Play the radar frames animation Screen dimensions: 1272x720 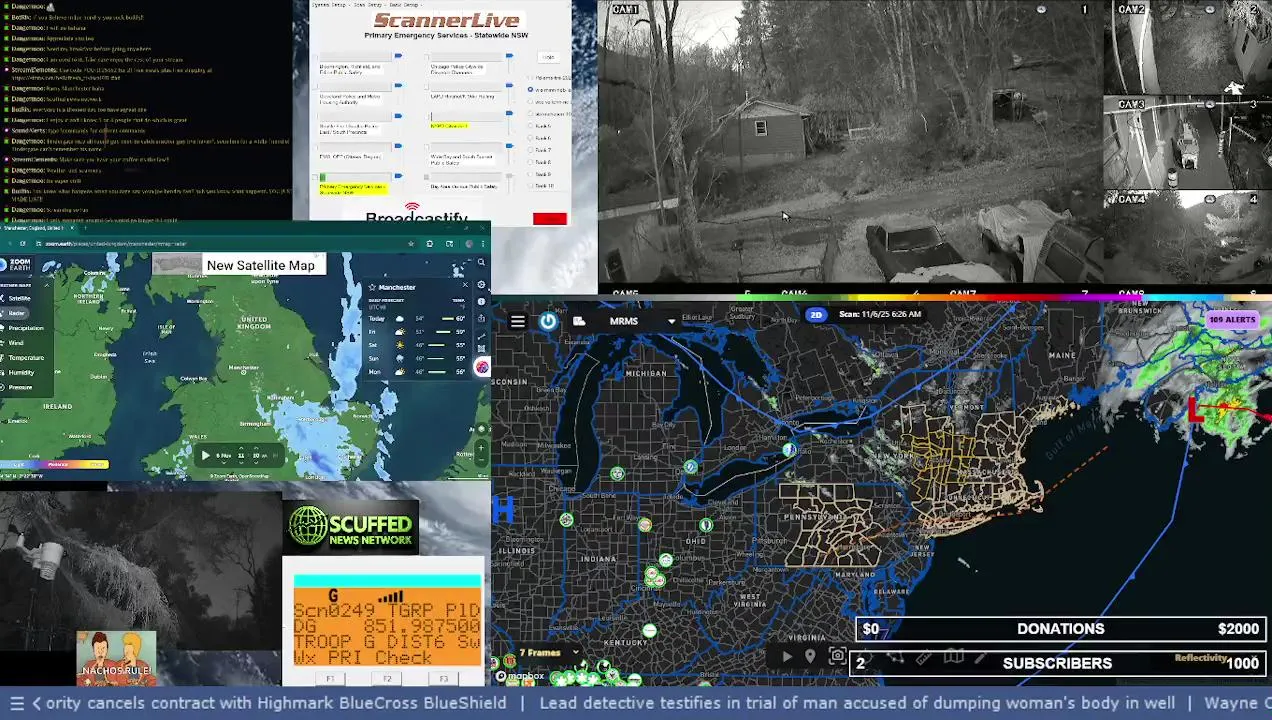point(787,656)
